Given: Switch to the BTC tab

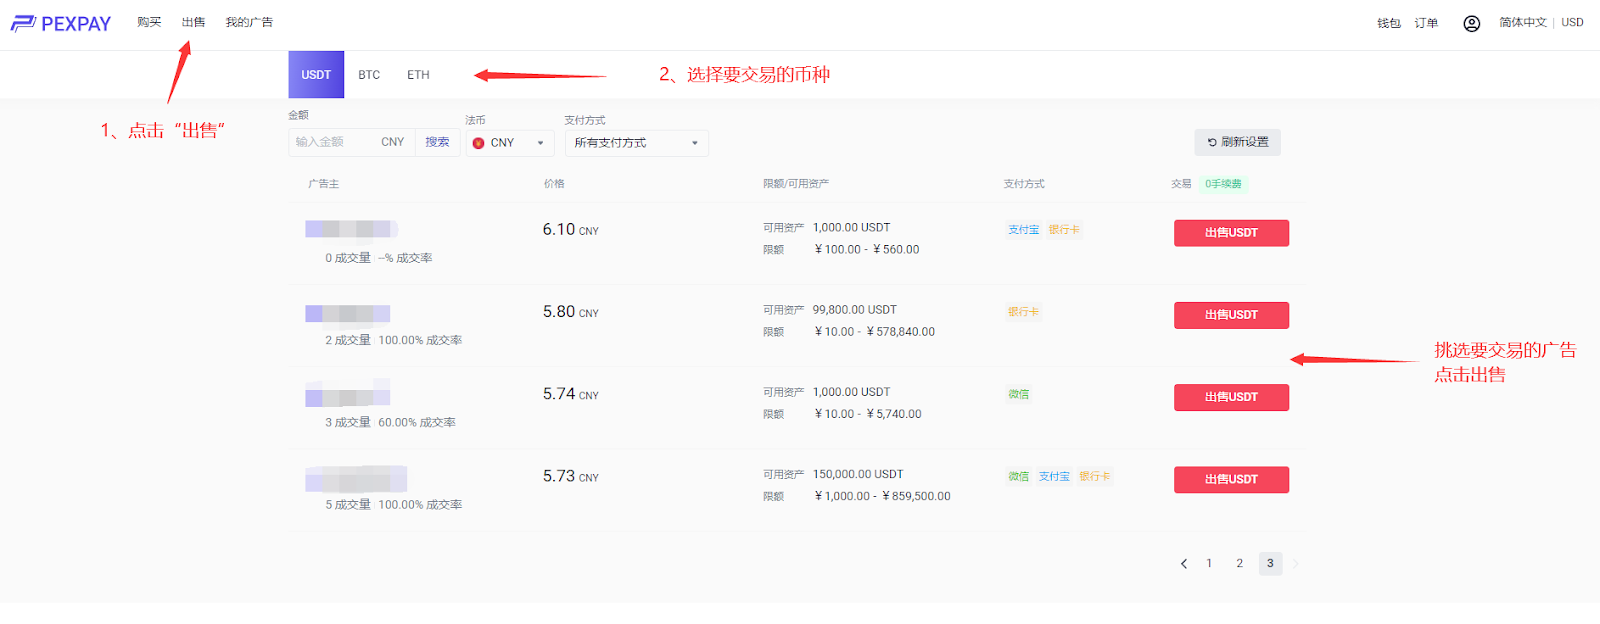Looking at the screenshot, I should [x=369, y=75].
